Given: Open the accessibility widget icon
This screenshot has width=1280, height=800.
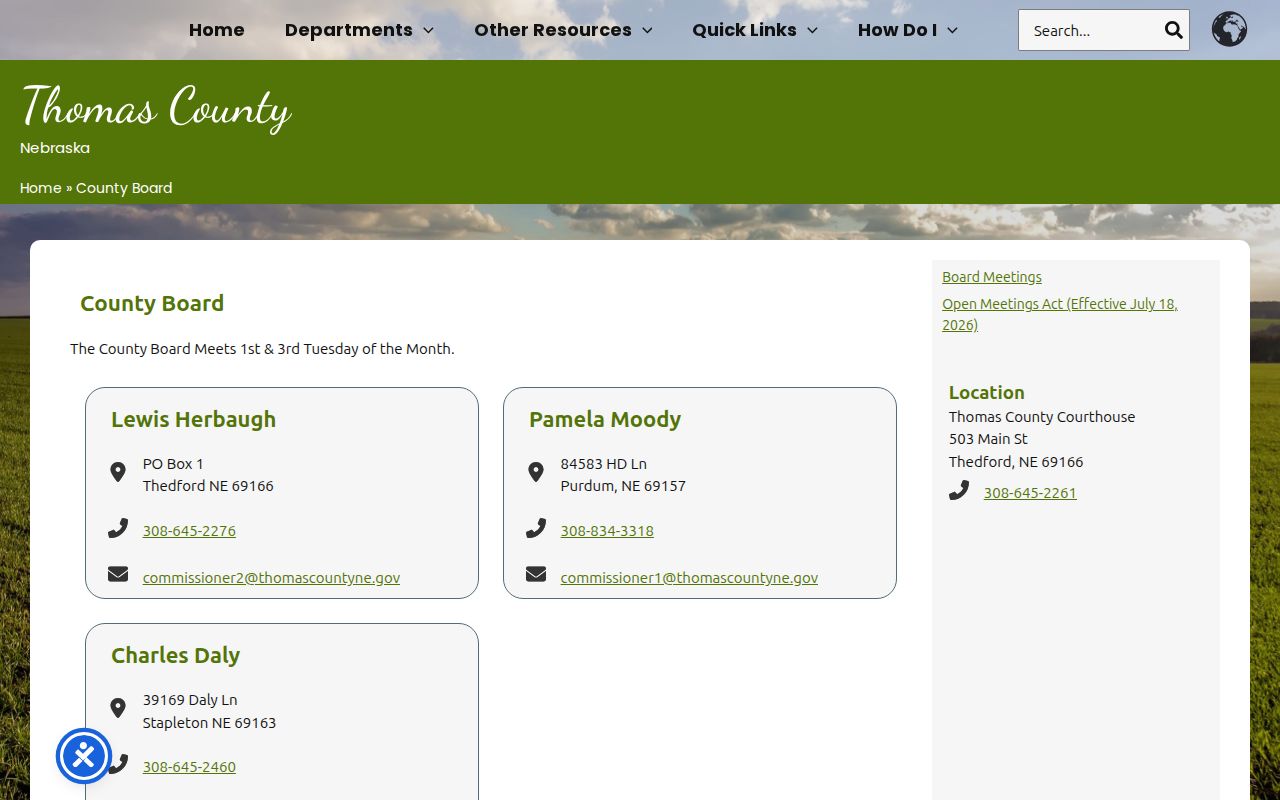Looking at the screenshot, I should 84,756.
